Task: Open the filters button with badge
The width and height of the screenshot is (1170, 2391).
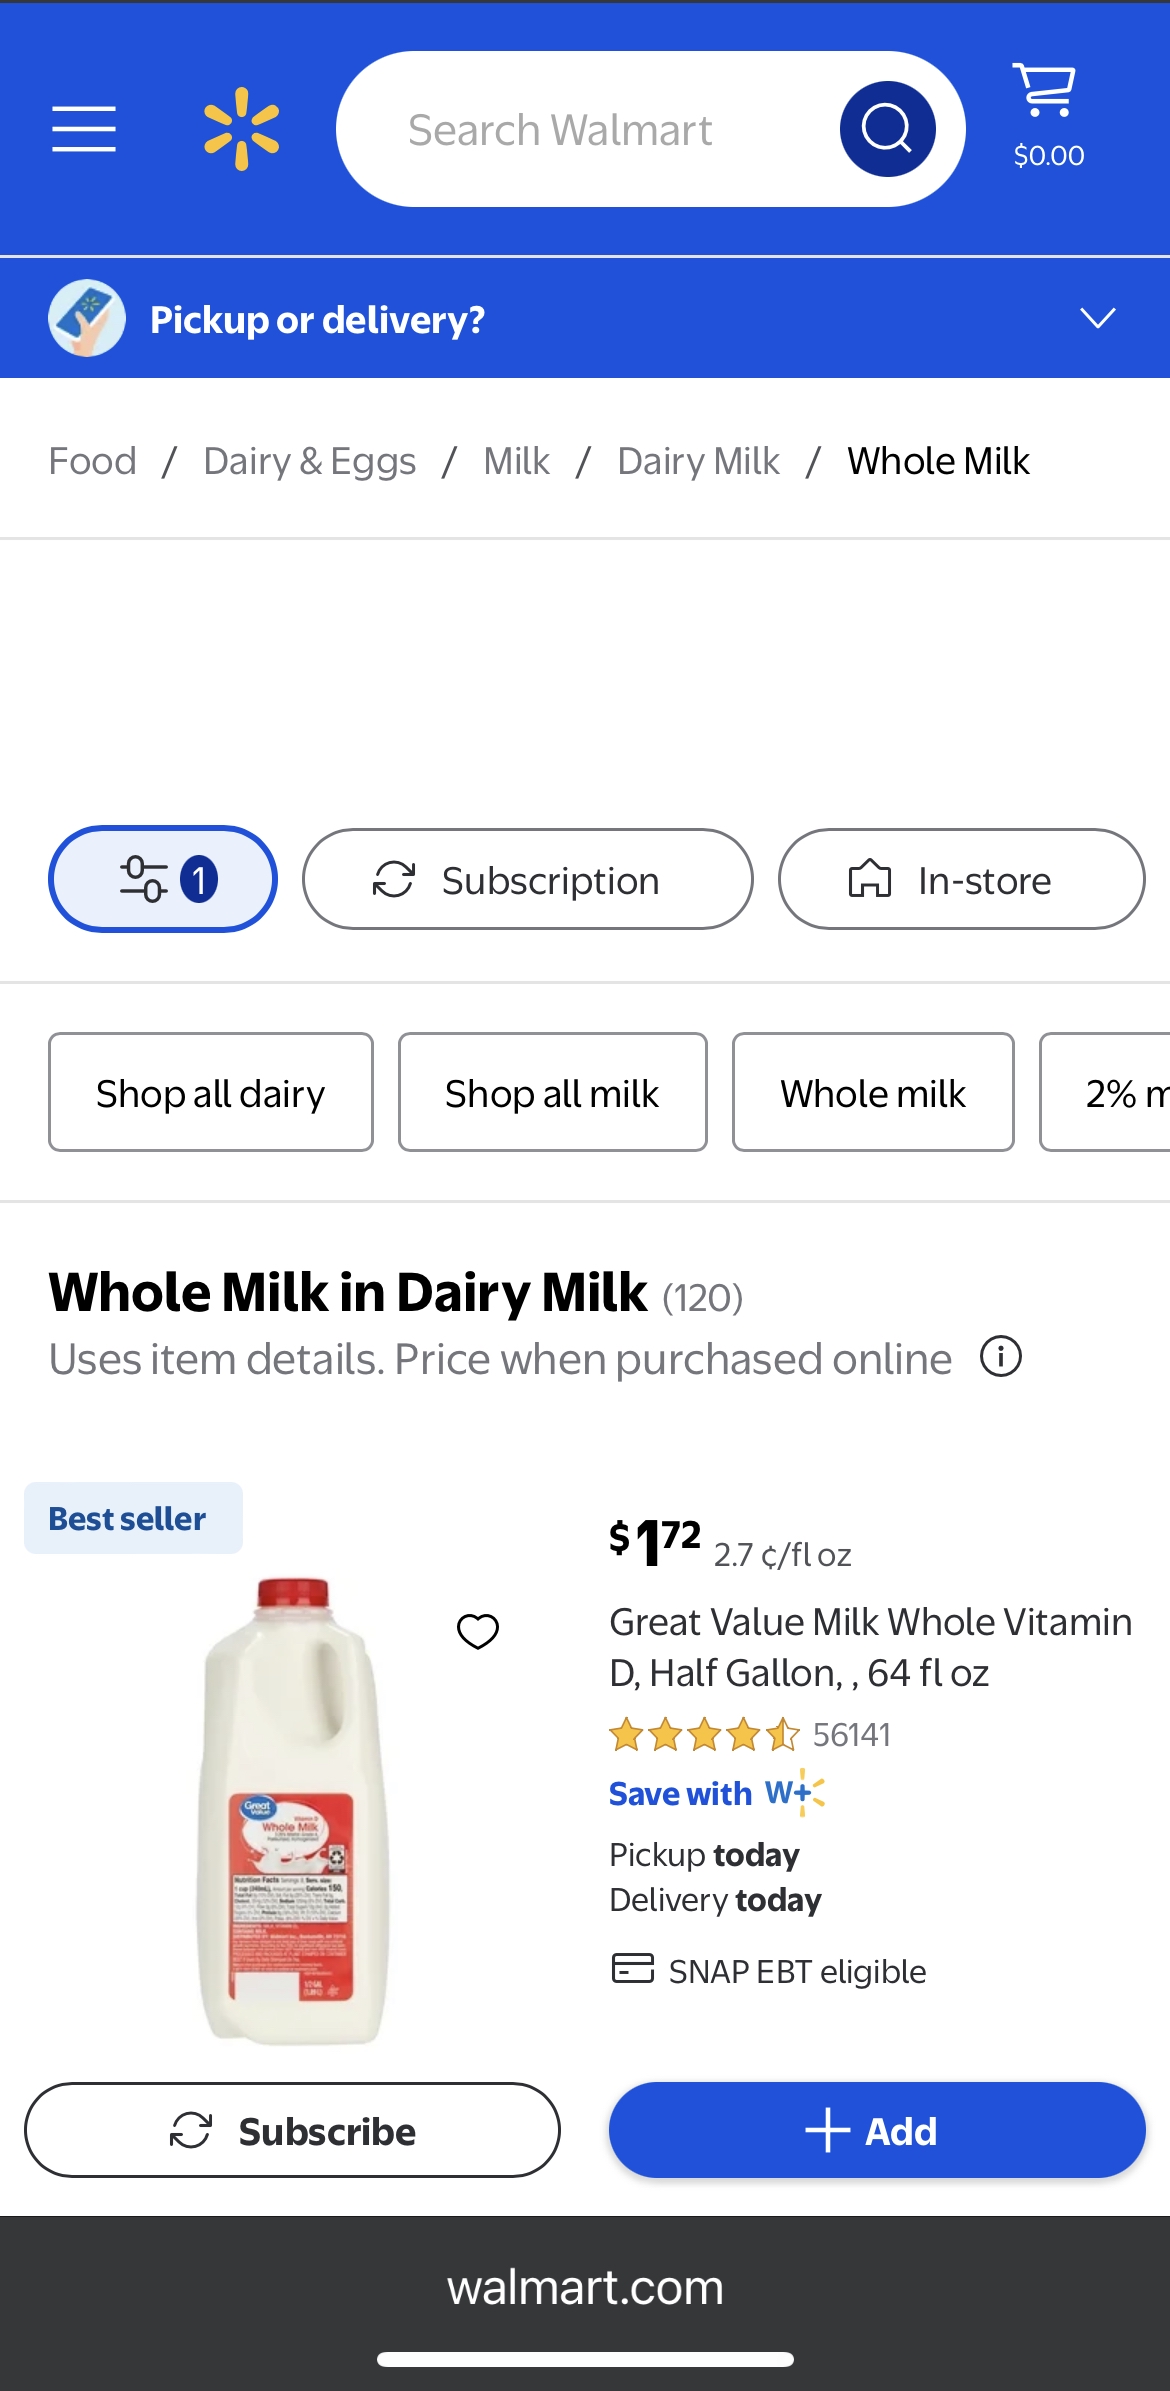Action: 163,879
